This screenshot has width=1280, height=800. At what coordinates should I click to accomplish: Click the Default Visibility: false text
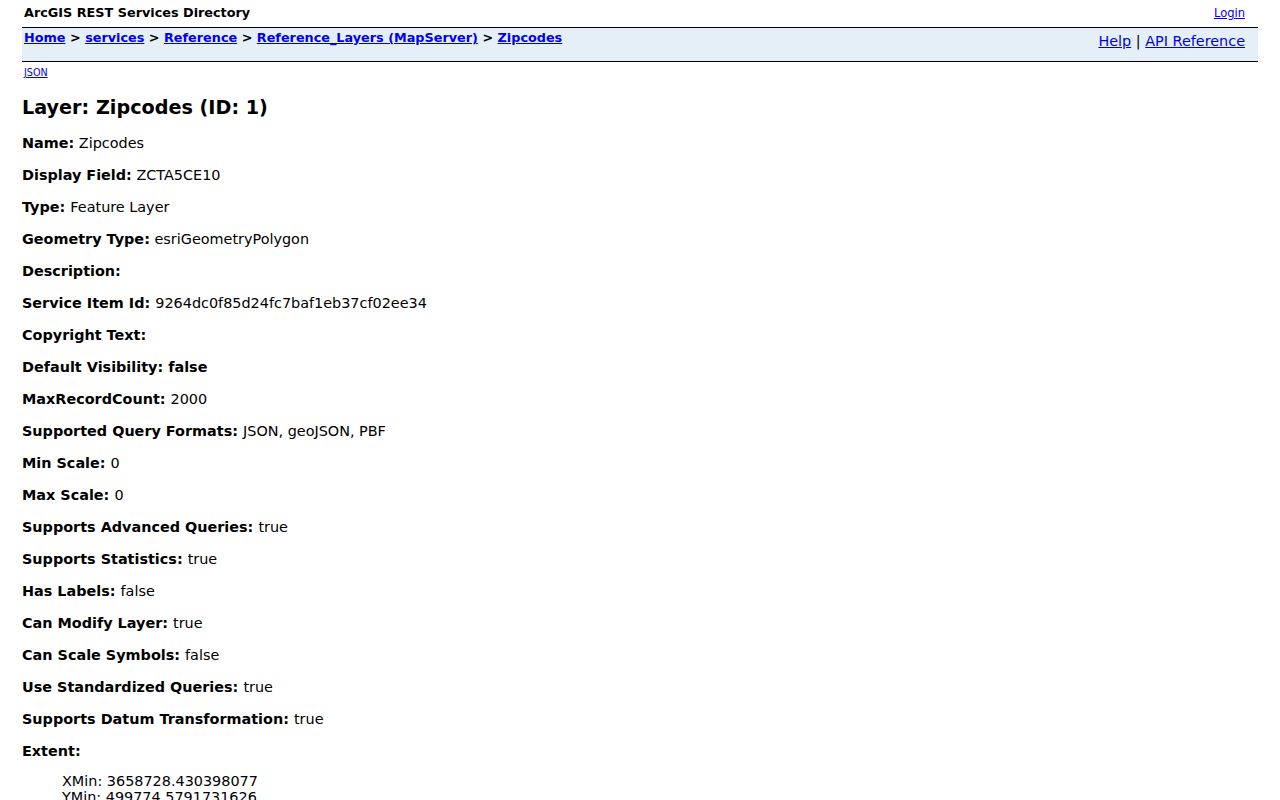pos(115,367)
